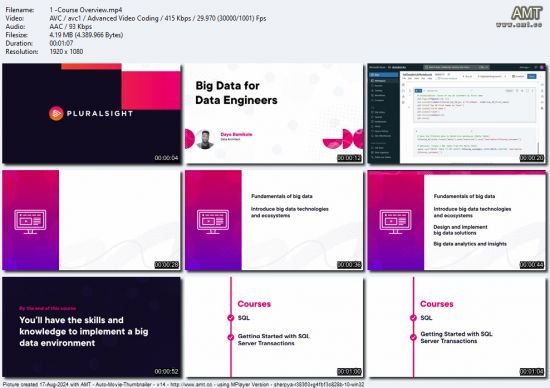The height and width of the screenshot is (388, 550).
Task: Click the 00:00:12 timestamp label
Action: (x=349, y=158)
